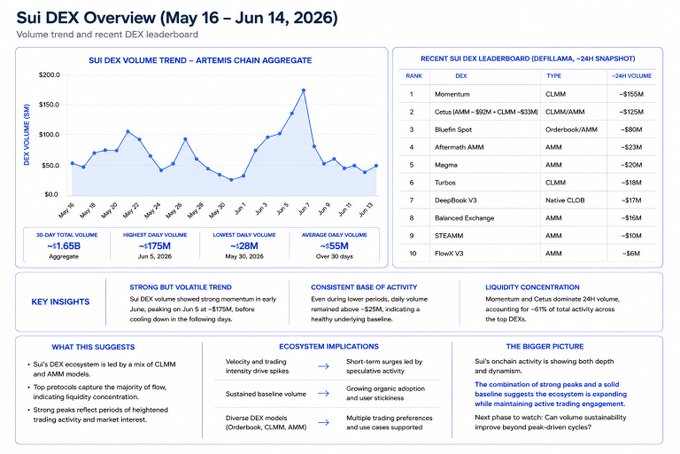Select "Magma" in the leaderboard
The width and height of the screenshot is (680, 454).
[x=446, y=165]
